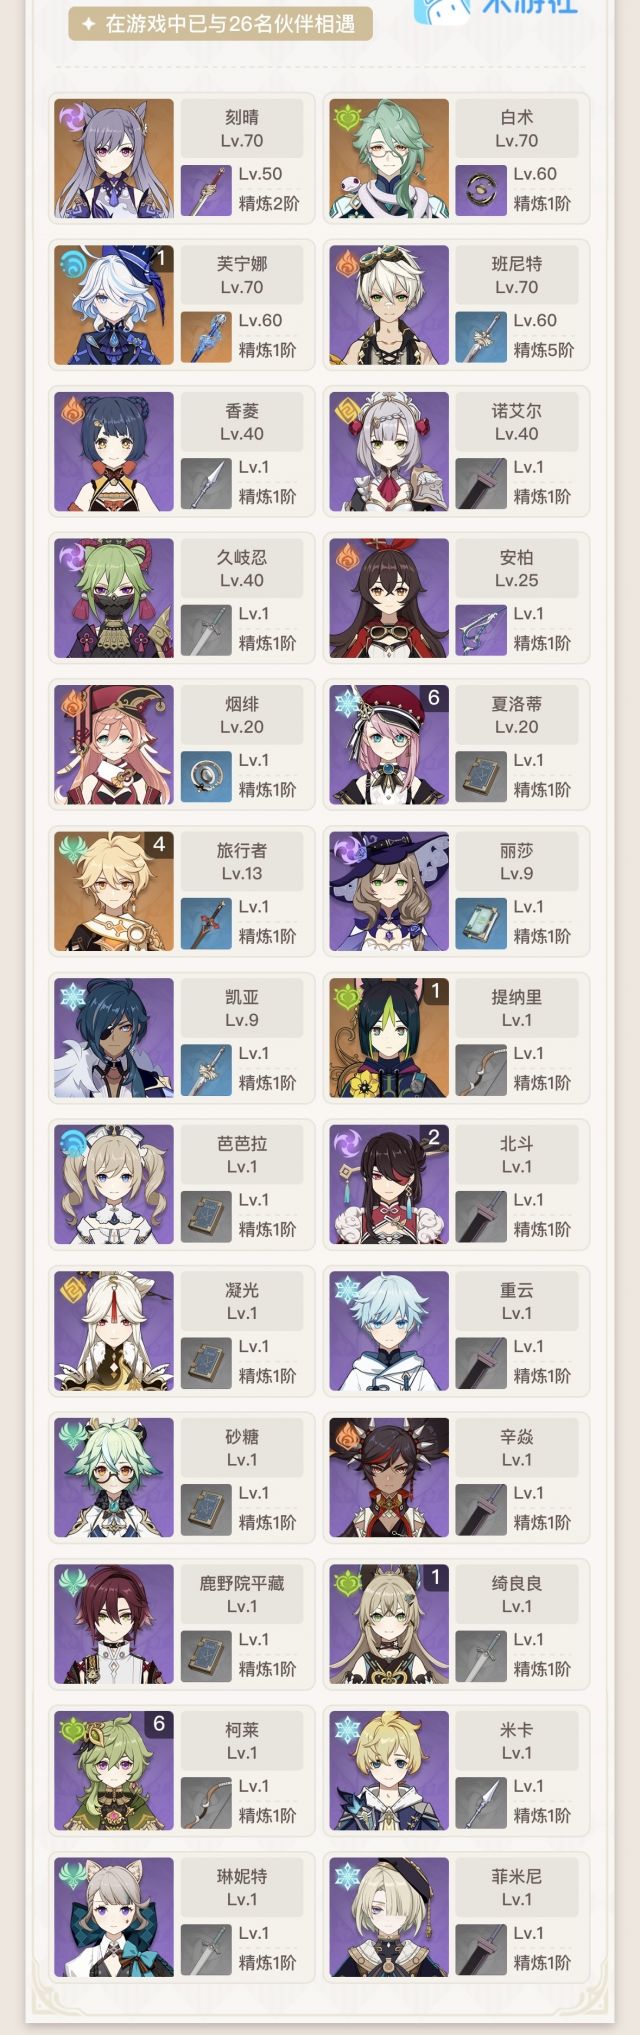Click Bennett's (班尼特) weapon icon

click(x=480, y=337)
